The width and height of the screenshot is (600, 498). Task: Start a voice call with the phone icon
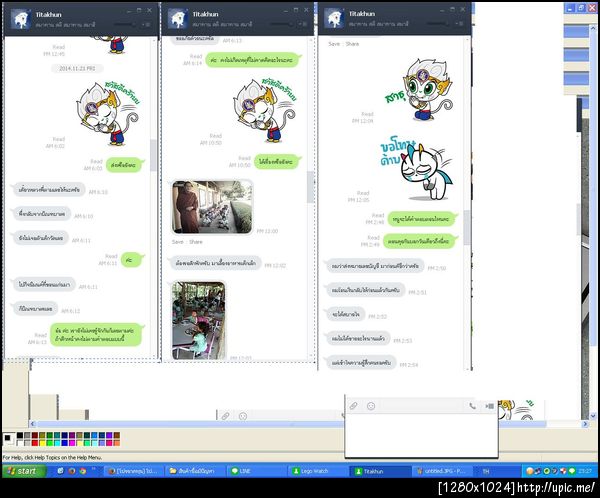pyautogui.click(x=472, y=406)
